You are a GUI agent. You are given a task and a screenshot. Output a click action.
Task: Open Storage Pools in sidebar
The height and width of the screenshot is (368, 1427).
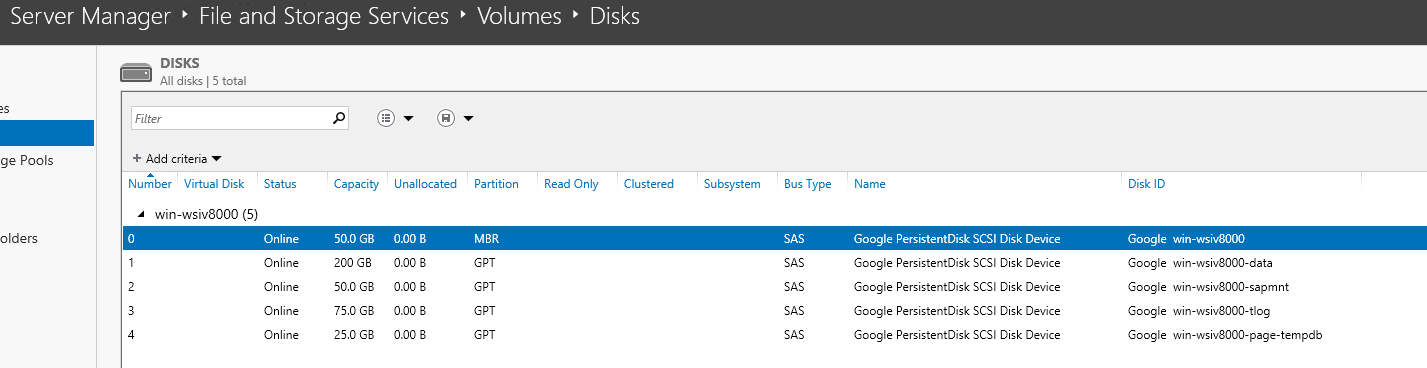(x=27, y=160)
